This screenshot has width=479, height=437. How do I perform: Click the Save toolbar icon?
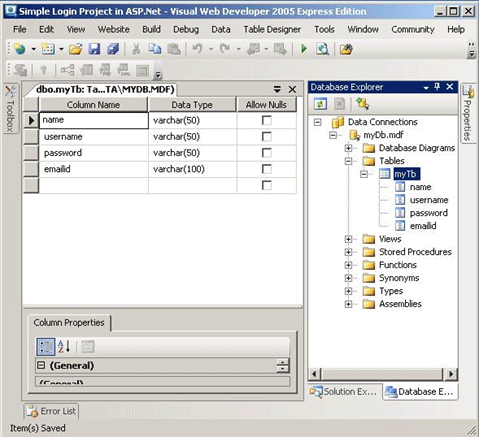pos(94,49)
